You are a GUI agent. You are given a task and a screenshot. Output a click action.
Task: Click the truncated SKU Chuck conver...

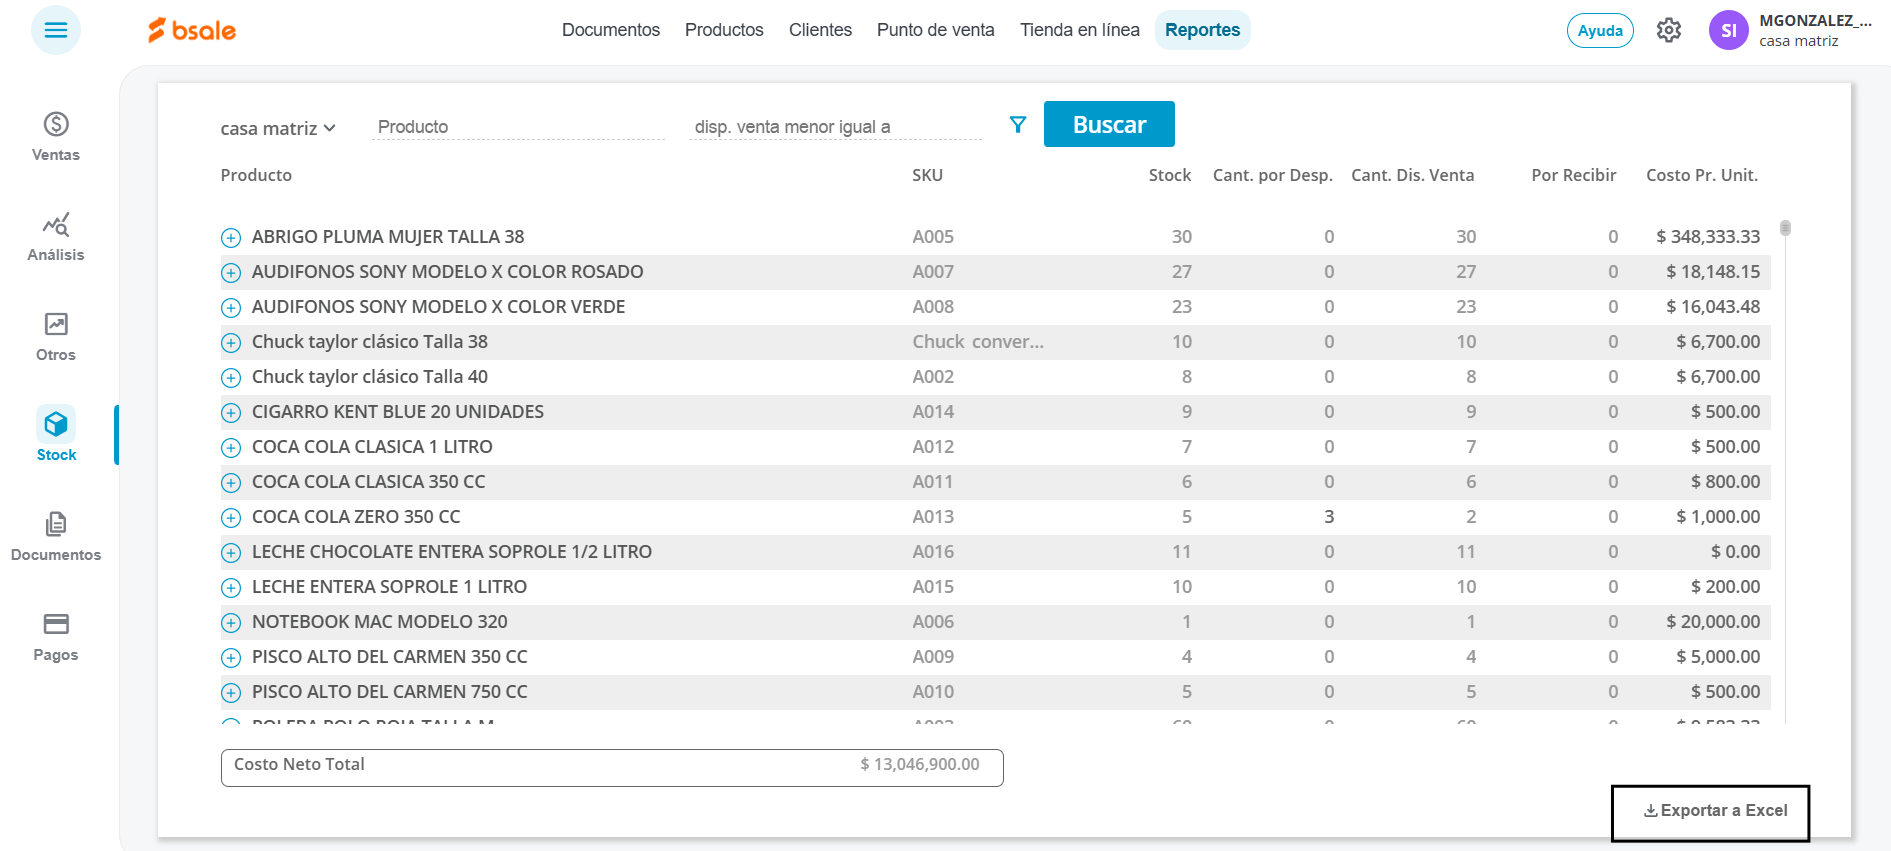[978, 342]
